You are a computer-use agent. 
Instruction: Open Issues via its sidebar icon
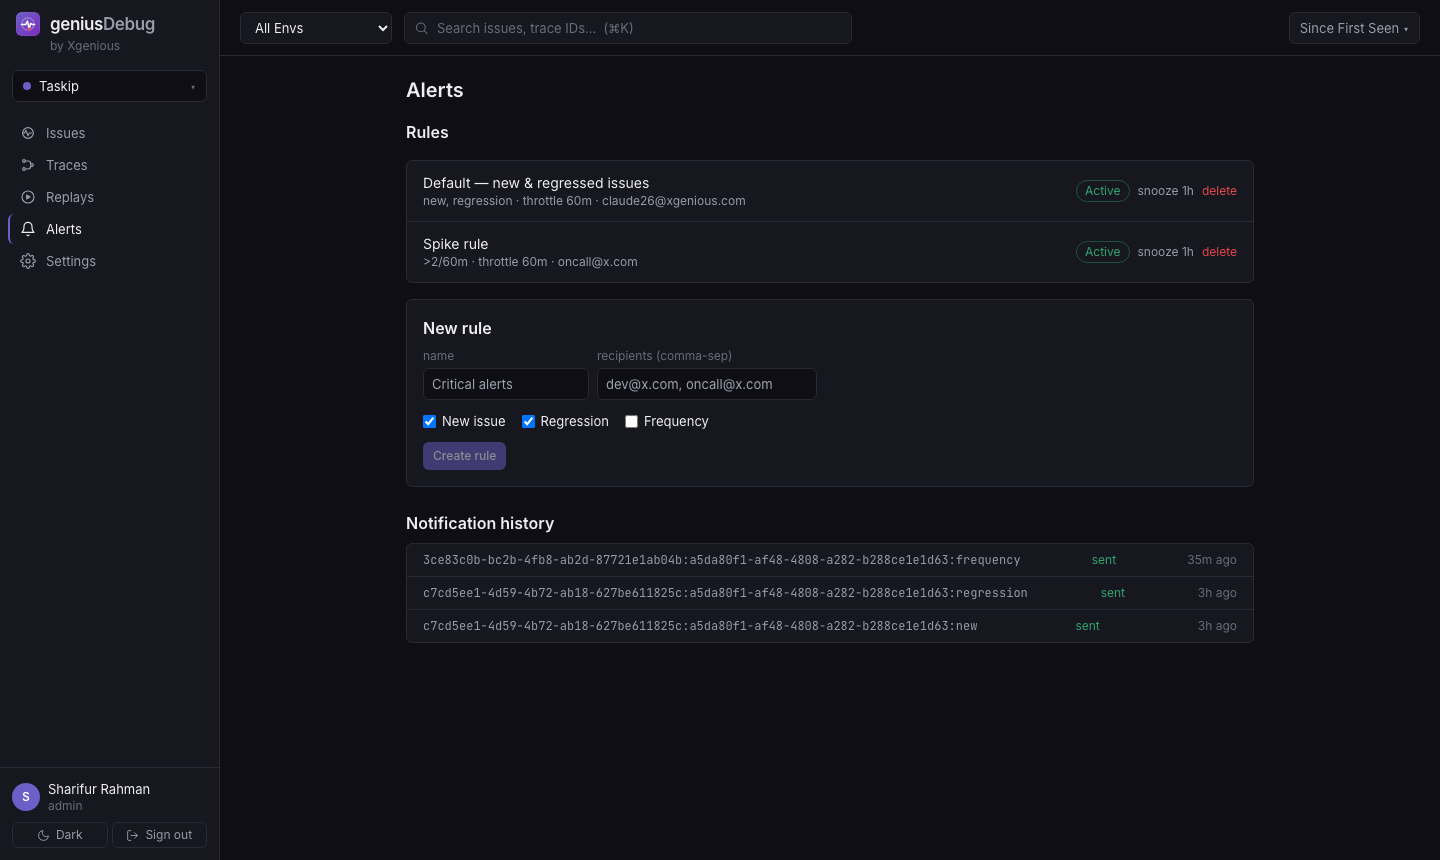coord(28,133)
